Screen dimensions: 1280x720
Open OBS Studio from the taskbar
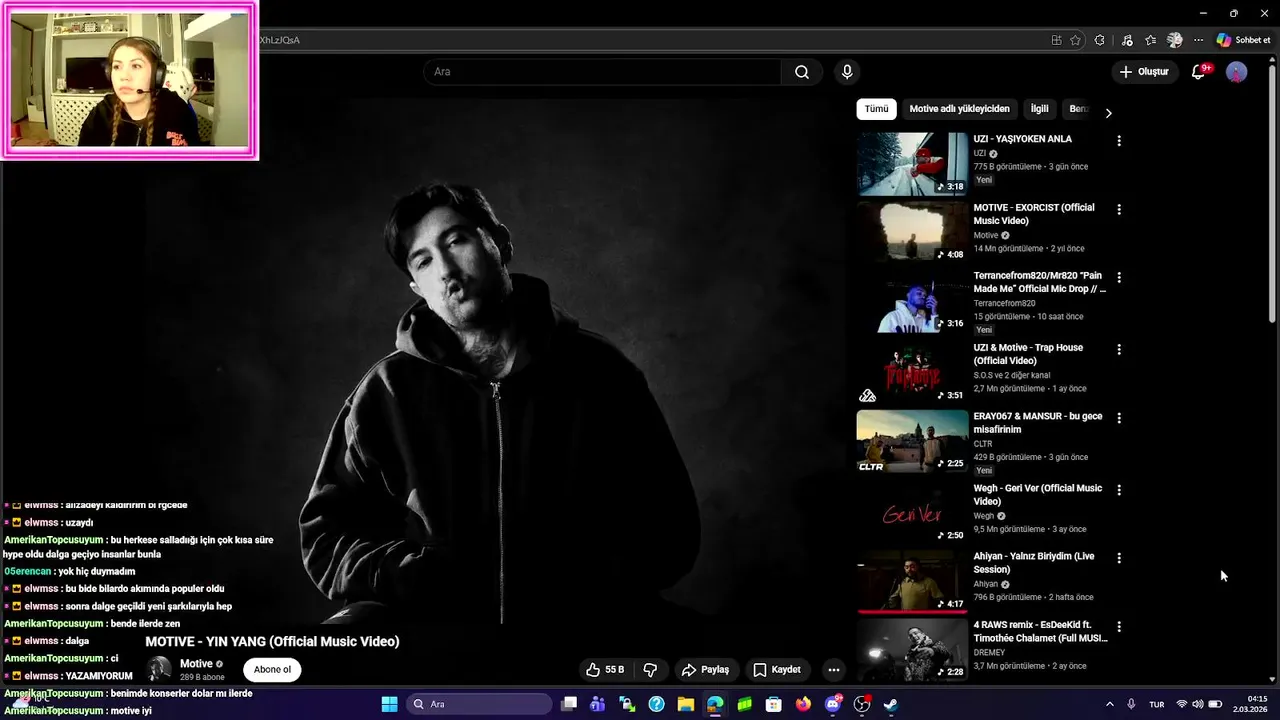(x=862, y=704)
